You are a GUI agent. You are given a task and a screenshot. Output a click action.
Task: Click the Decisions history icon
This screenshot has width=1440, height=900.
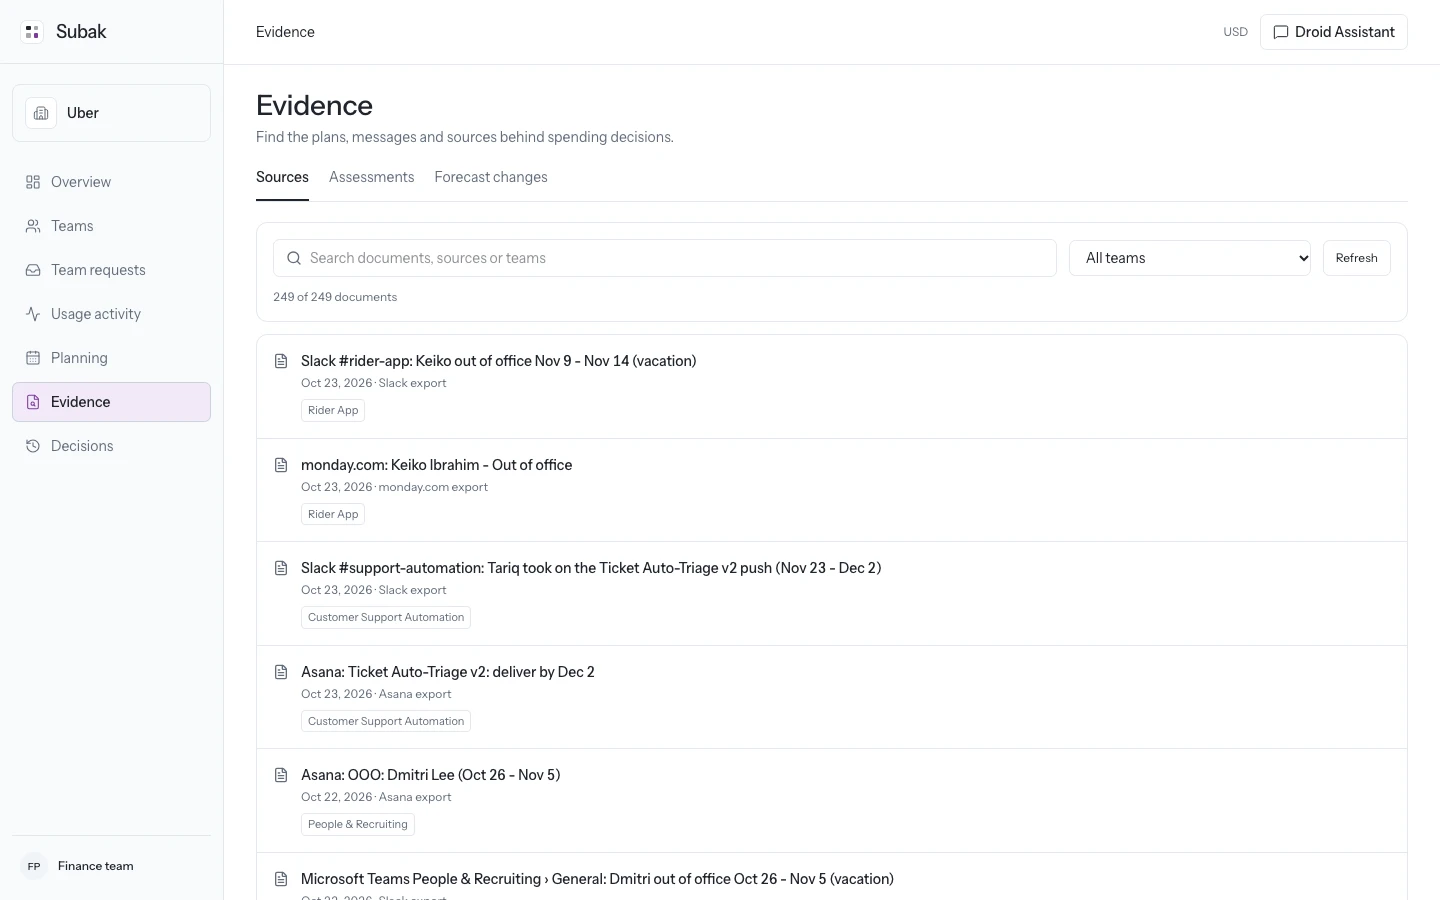tap(33, 446)
